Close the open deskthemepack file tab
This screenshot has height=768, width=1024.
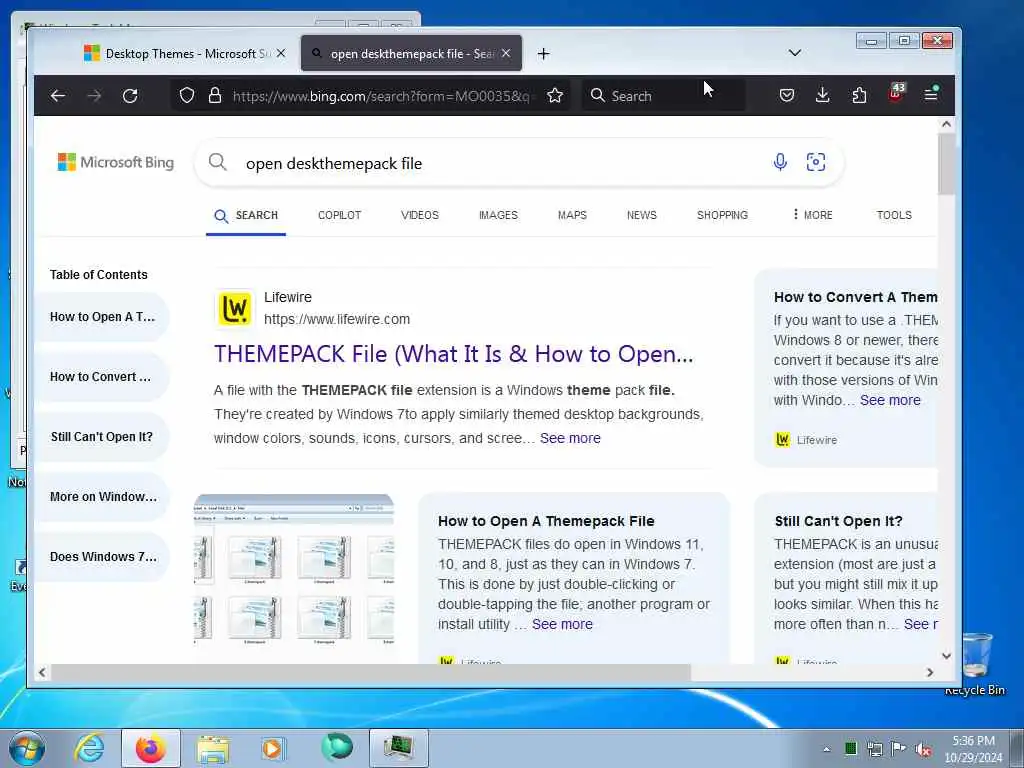pos(506,54)
